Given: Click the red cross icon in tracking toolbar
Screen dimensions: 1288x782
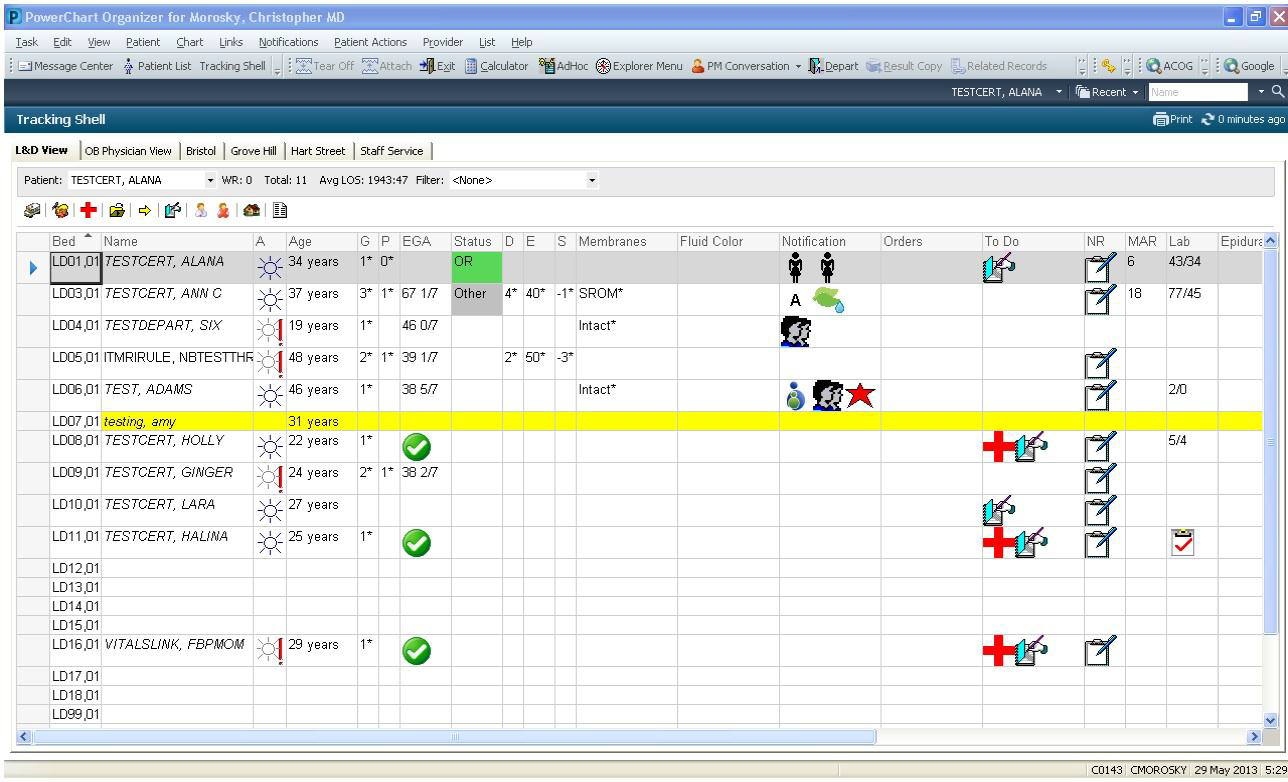Looking at the screenshot, I should tap(89, 209).
